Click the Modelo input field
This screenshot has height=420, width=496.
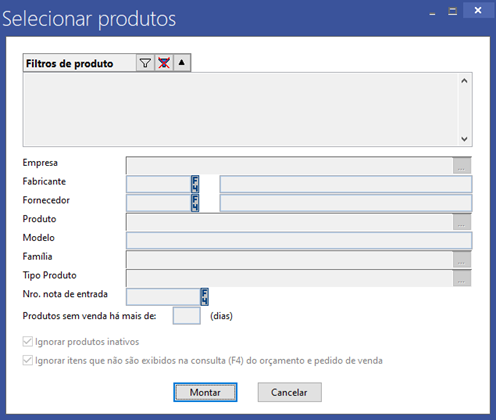pyautogui.click(x=299, y=240)
